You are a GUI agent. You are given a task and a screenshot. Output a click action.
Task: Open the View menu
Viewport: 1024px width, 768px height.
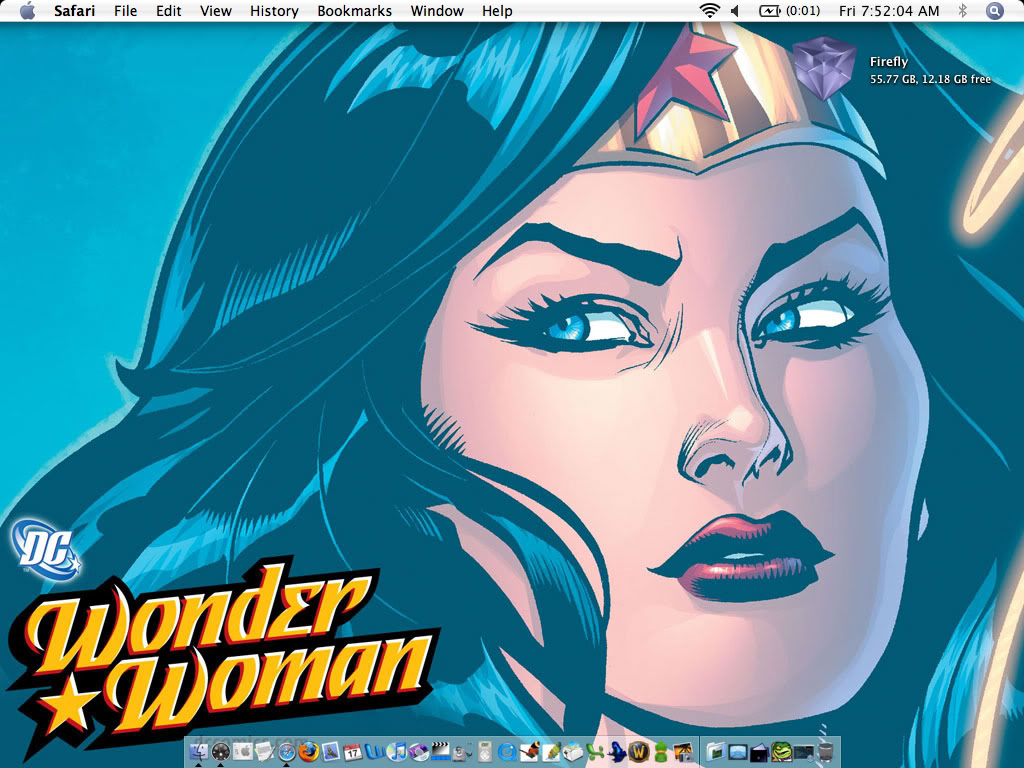(x=216, y=11)
